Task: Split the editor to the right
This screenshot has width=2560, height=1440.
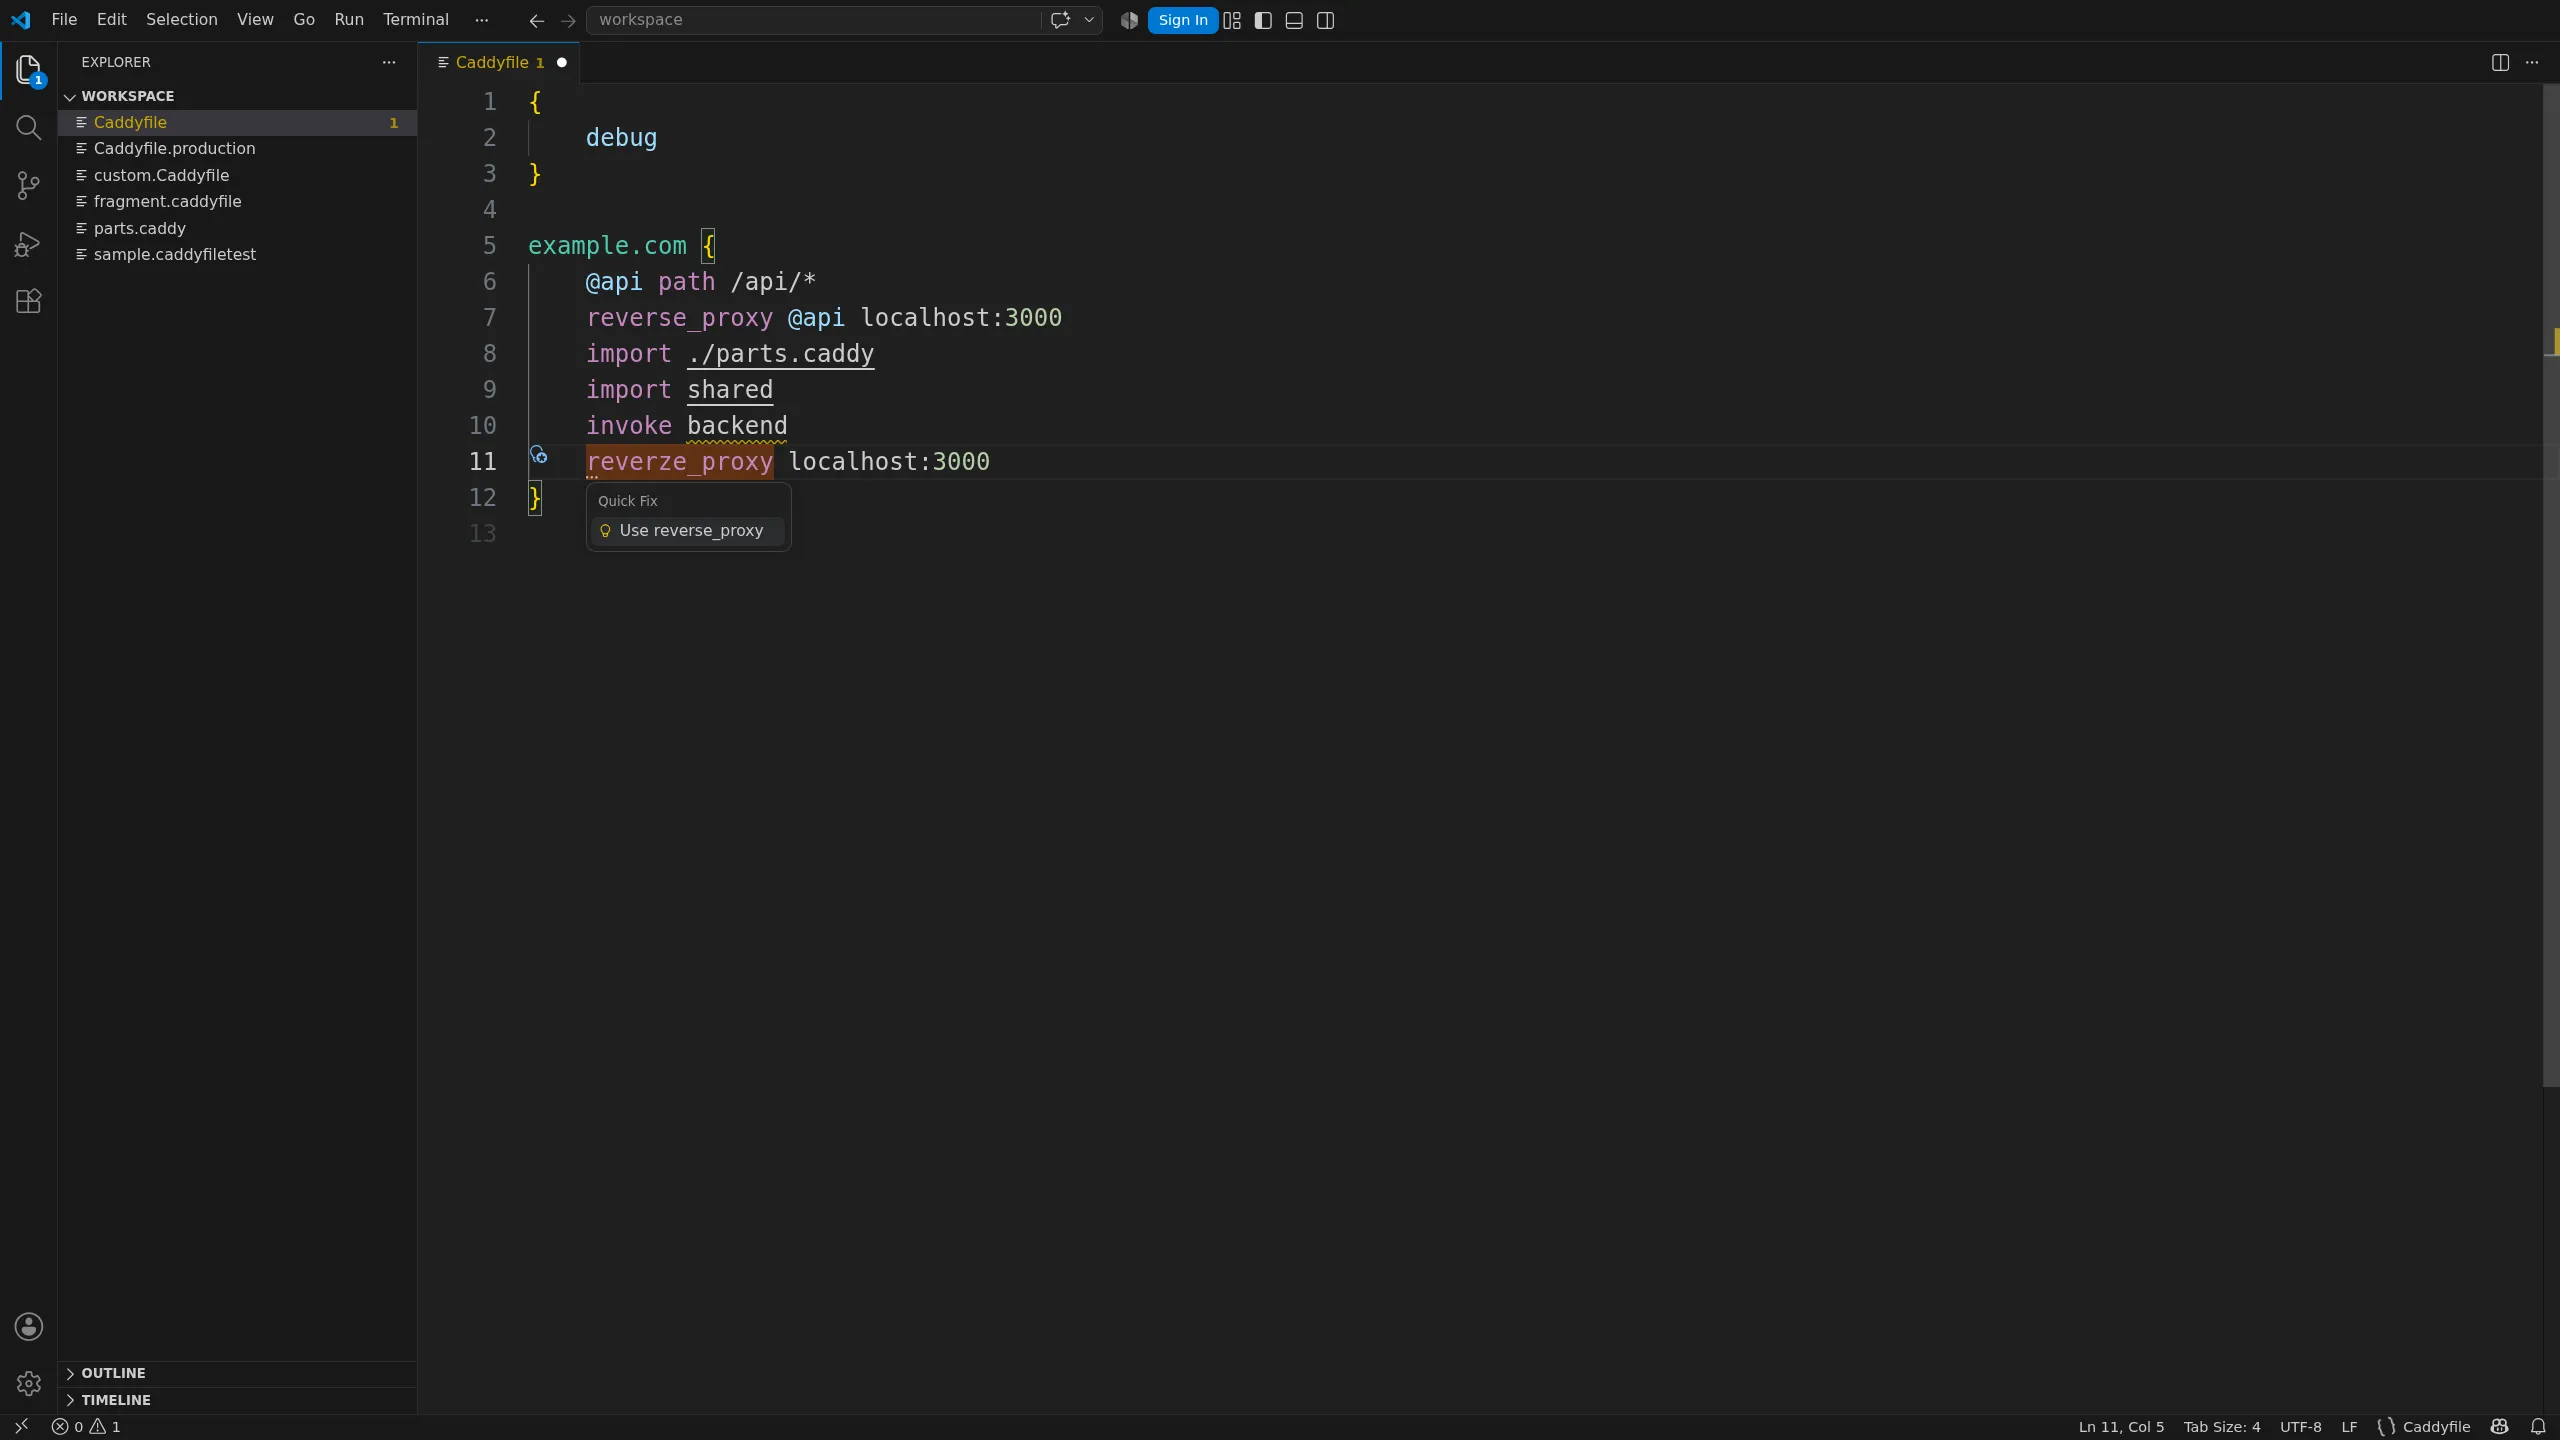Action: point(2500,62)
